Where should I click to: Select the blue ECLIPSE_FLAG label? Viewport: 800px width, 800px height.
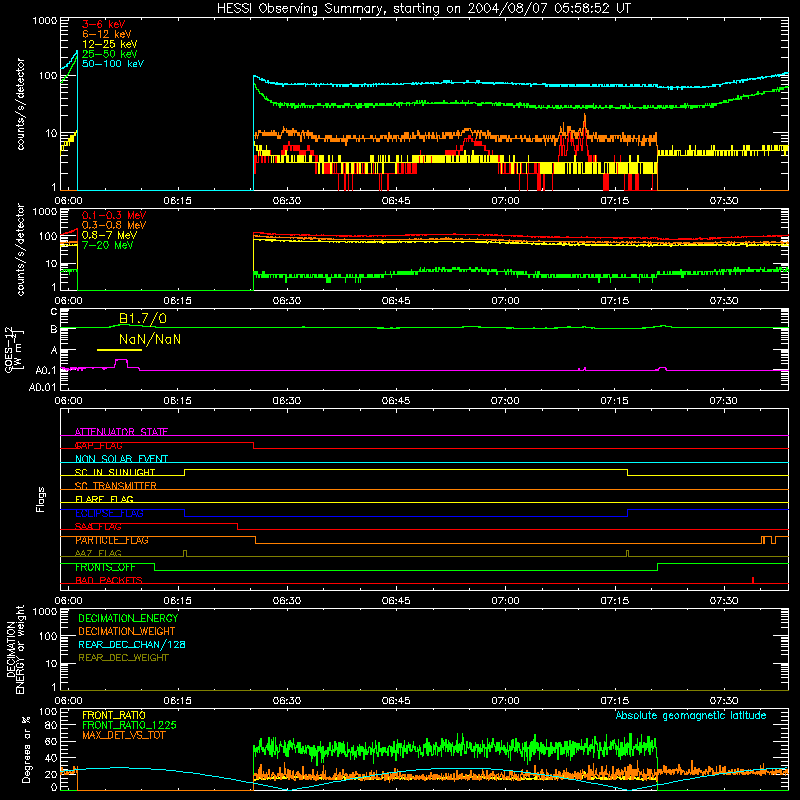tap(109, 513)
